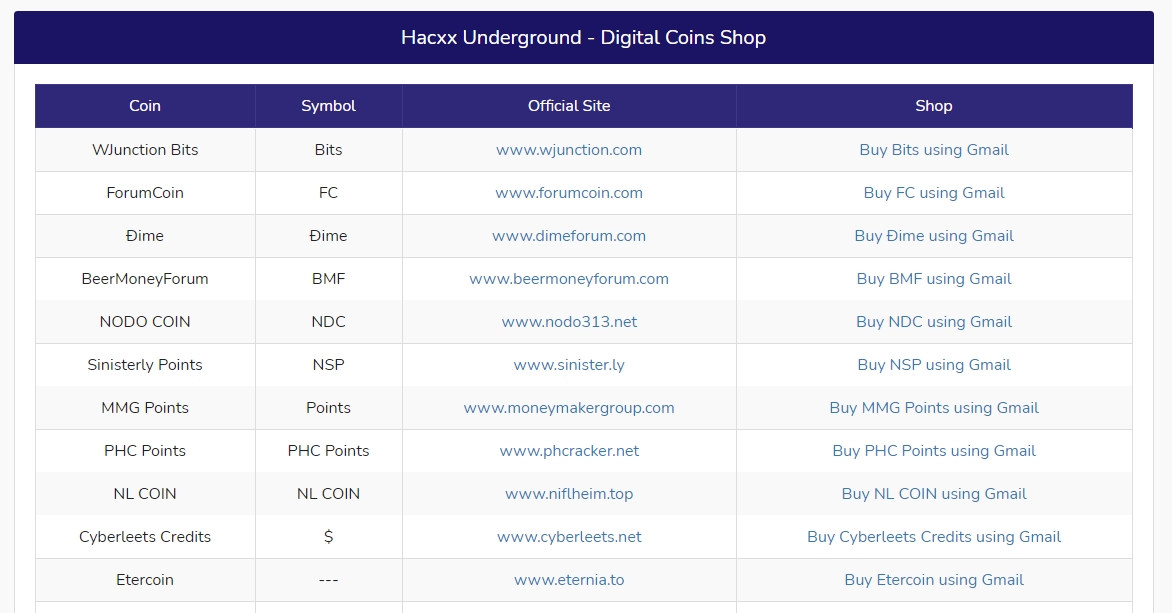Open www.beermoneyforum.com link
1172x613 pixels.
tap(569, 279)
